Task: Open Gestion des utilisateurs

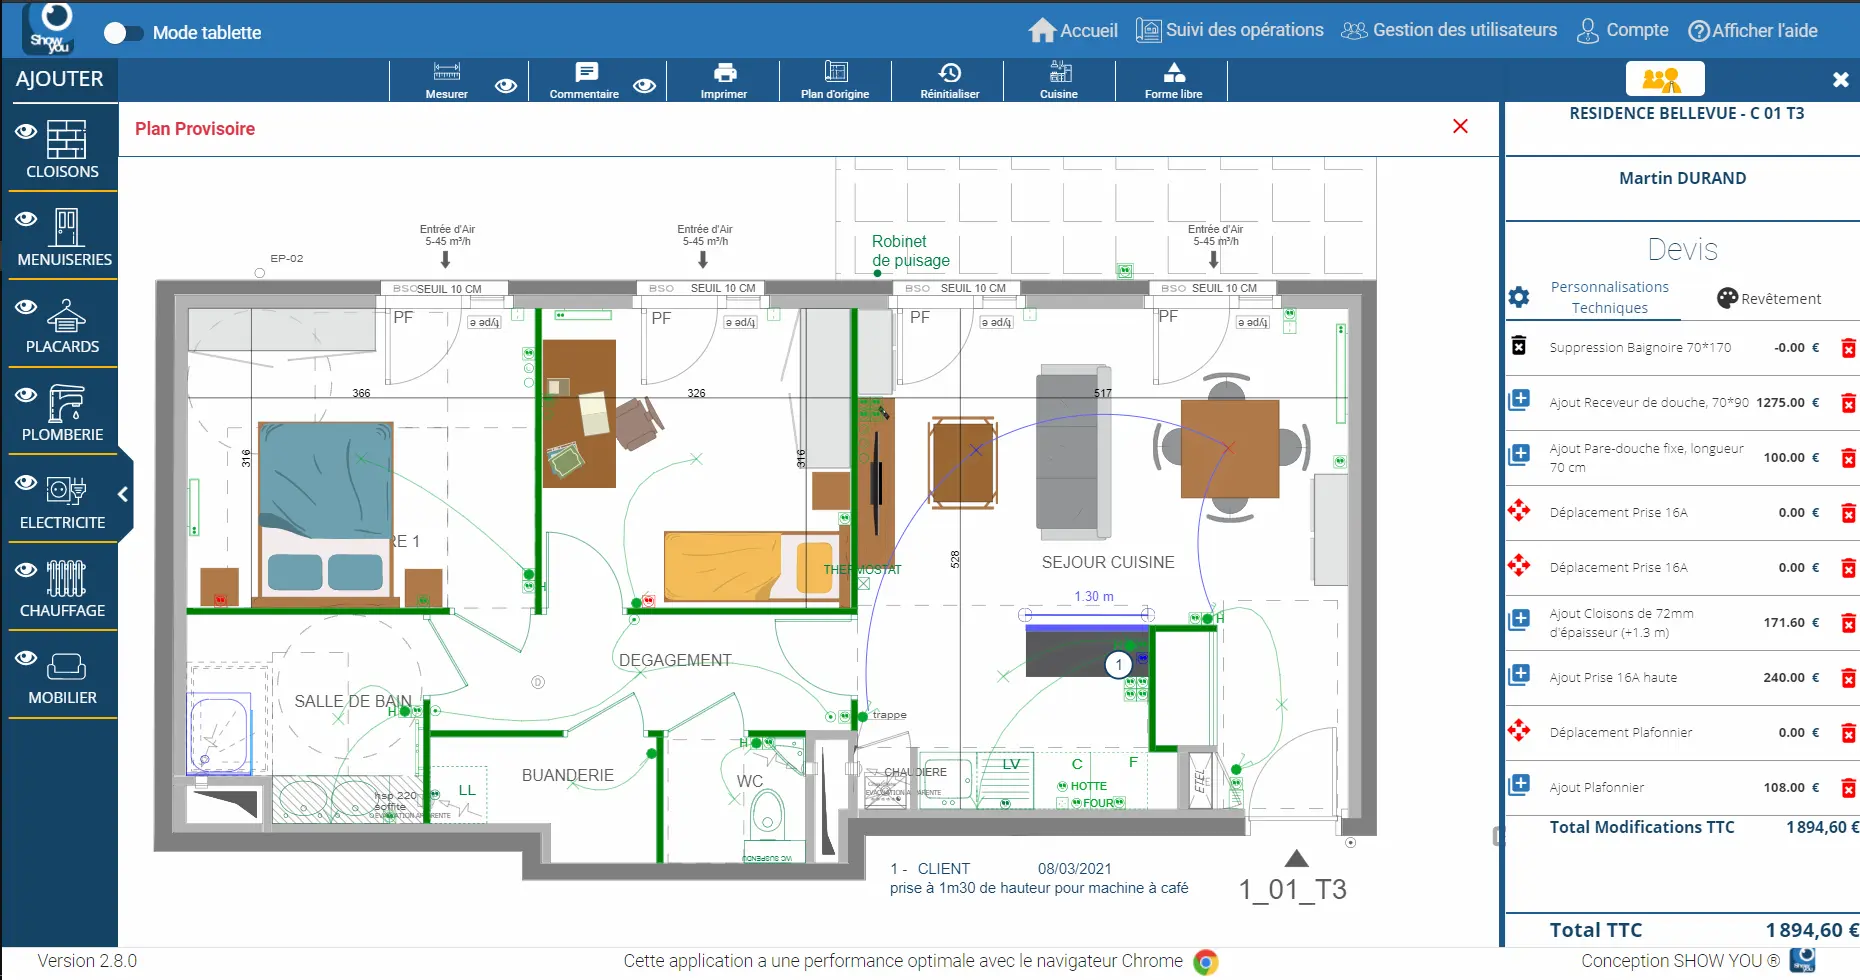Action: pyautogui.click(x=1449, y=31)
